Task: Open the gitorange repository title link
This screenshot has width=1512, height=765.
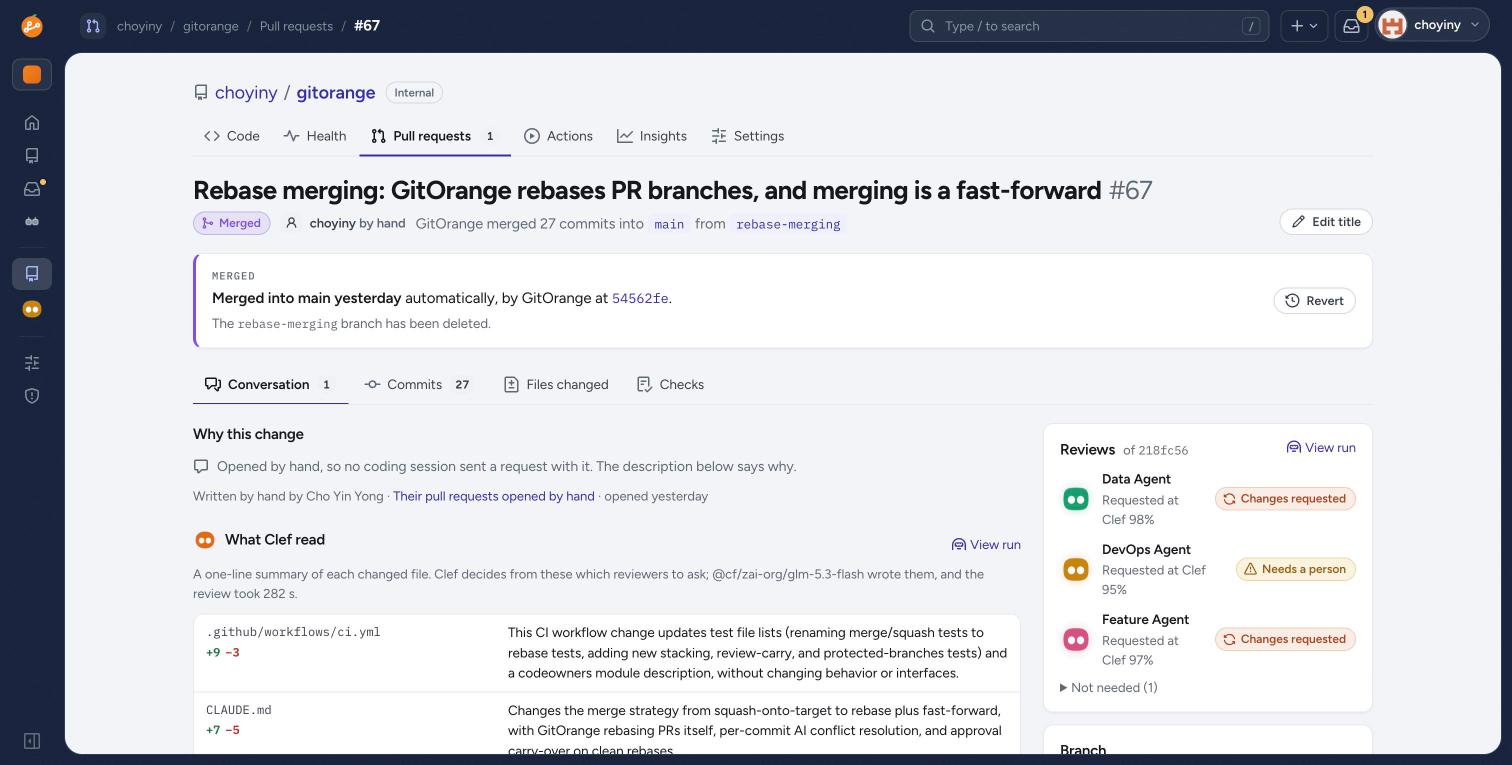Action: pyautogui.click(x=336, y=92)
